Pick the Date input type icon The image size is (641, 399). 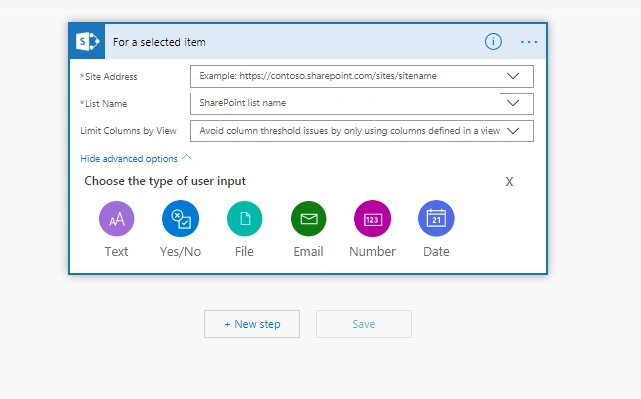[x=436, y=219]
